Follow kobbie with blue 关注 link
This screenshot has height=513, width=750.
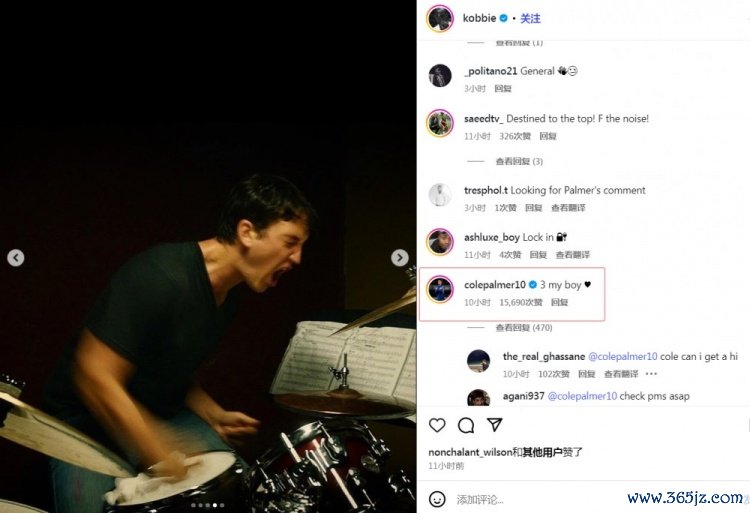point(530,19)
